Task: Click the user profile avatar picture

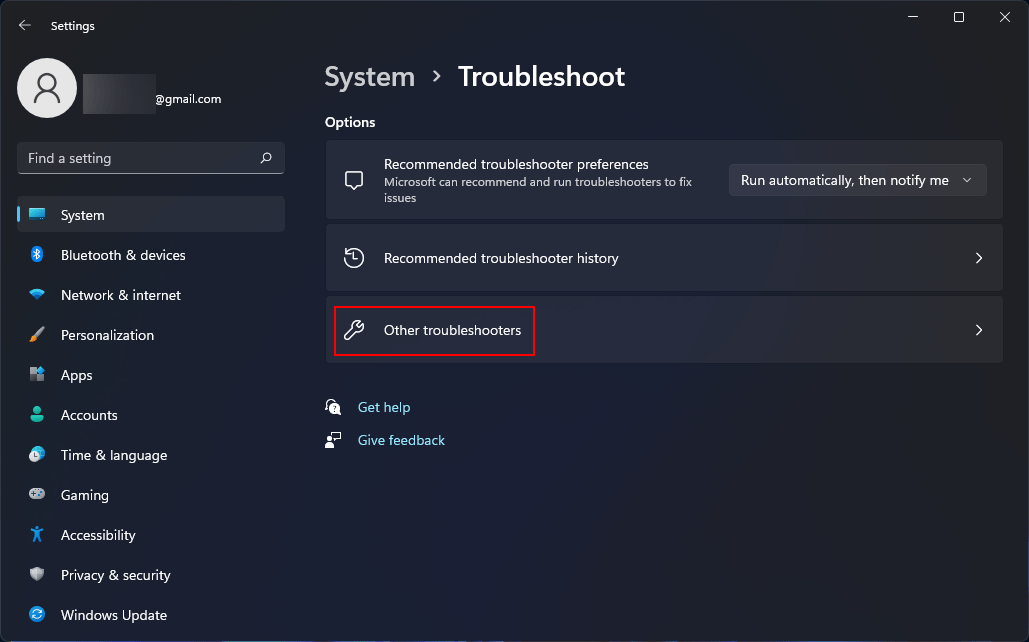Action: tap(47, 88)
